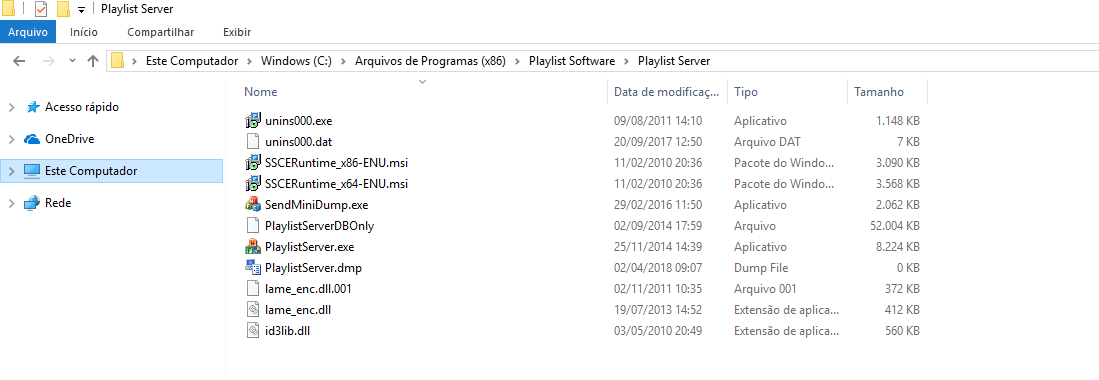Click the folder icon in the address bar

(118, 61)
